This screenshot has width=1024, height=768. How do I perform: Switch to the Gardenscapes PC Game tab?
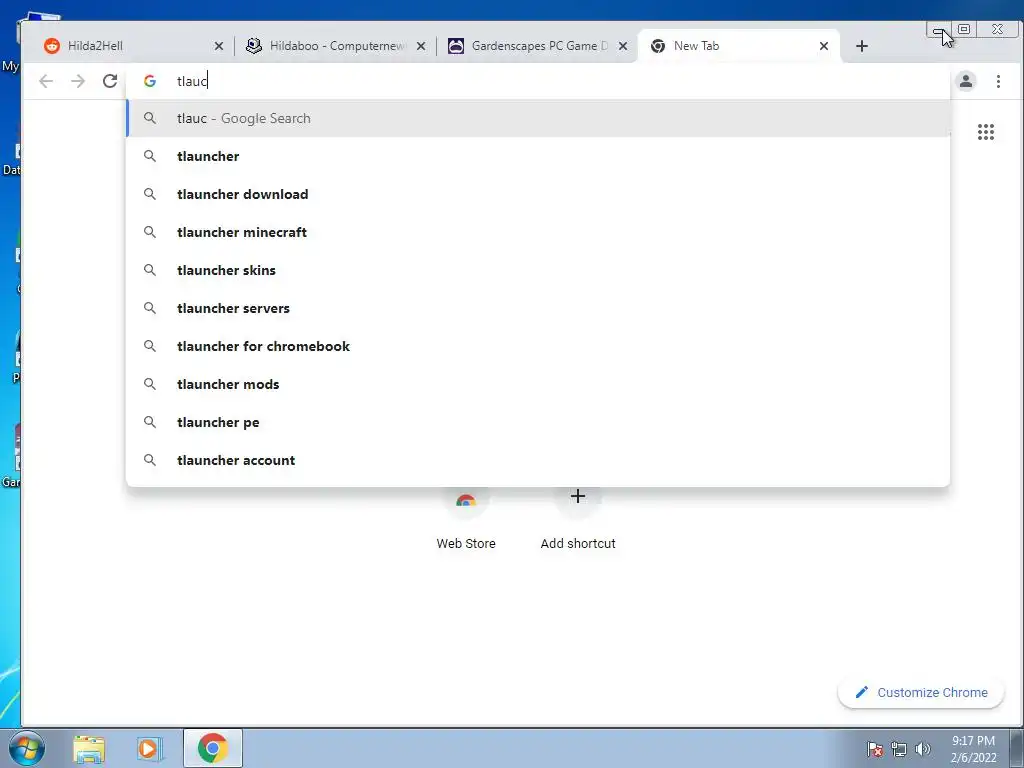(537, 46)
